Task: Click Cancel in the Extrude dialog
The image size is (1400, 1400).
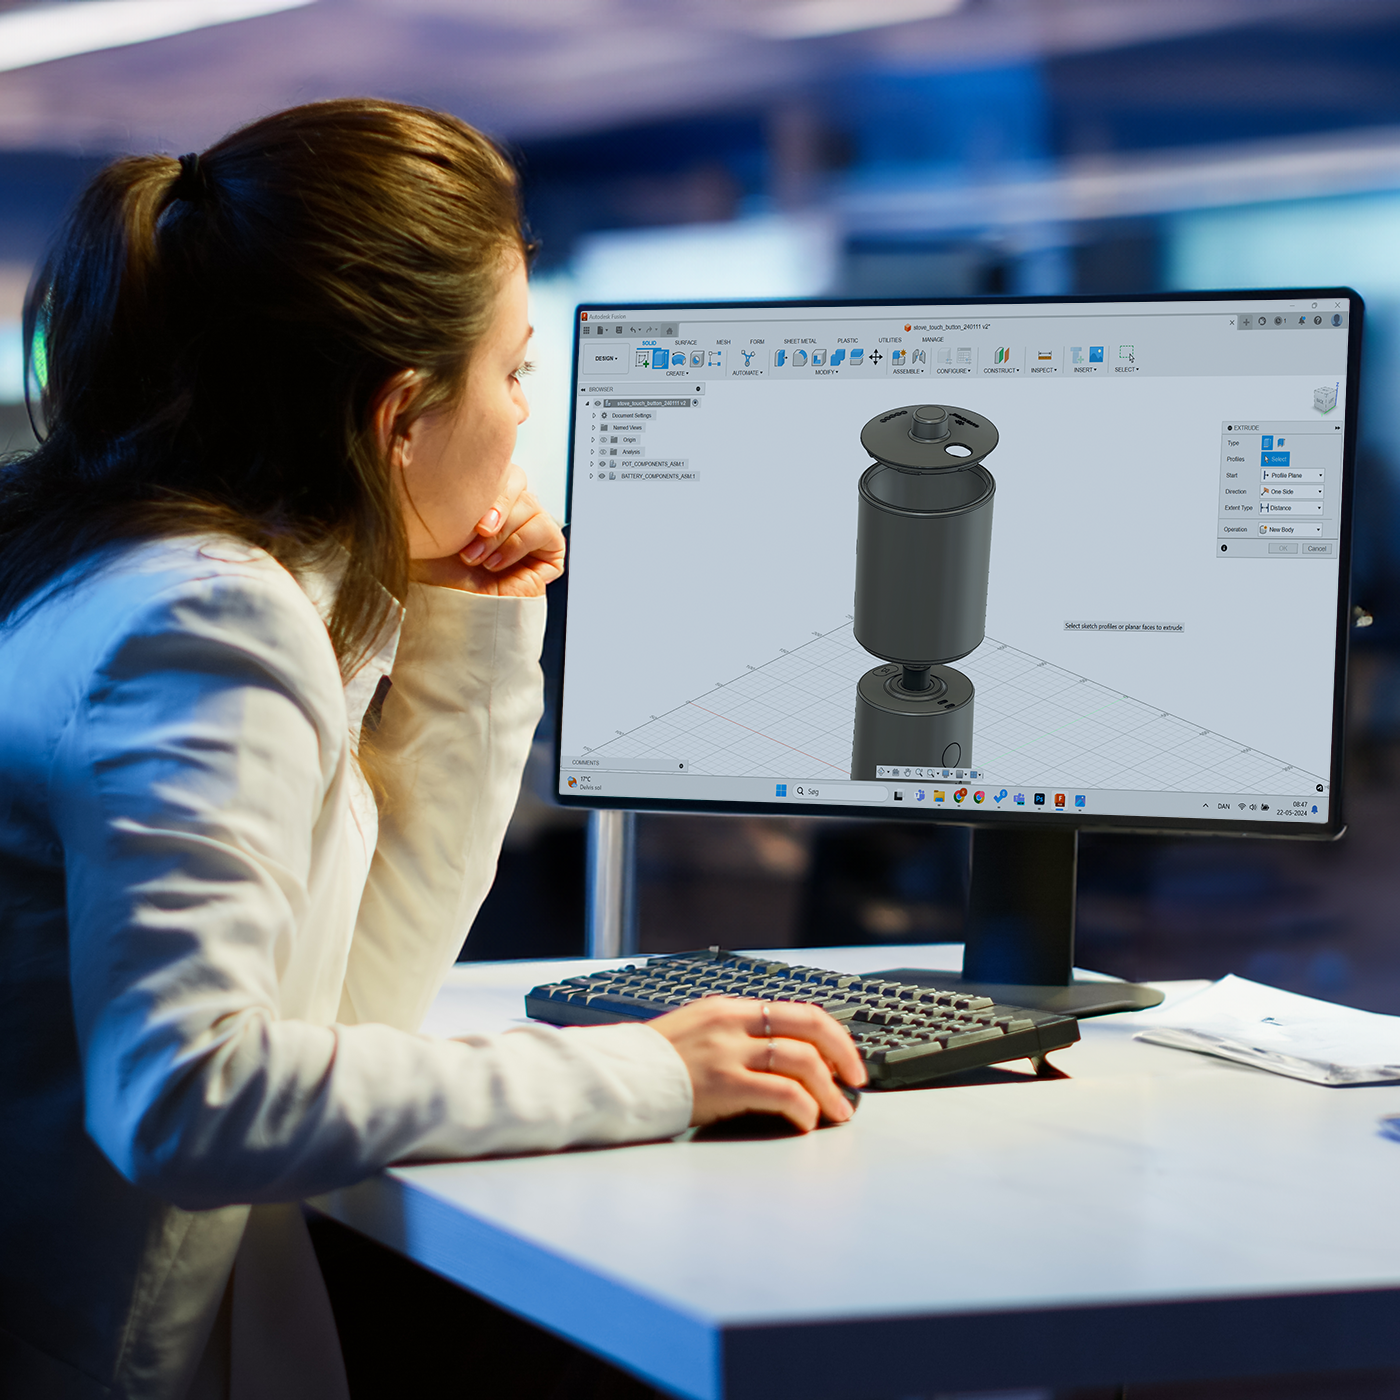Action: click(x=1317, y=549)
